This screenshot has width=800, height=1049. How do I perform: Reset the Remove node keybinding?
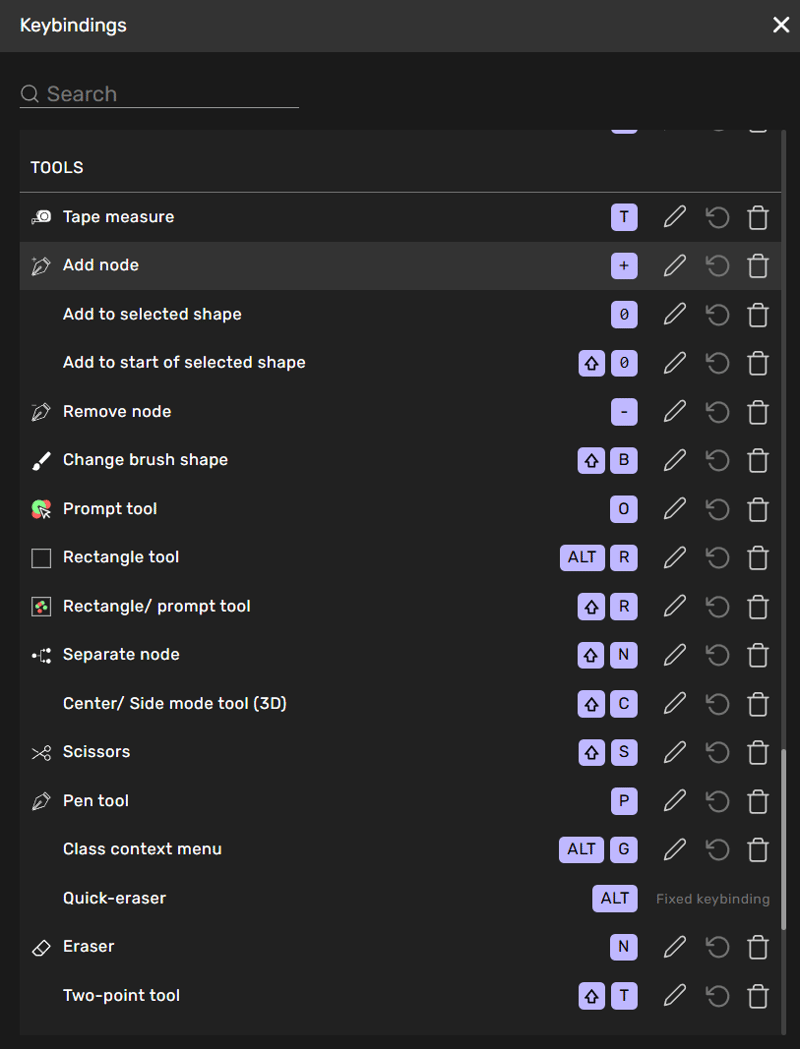pyautogui.click(x=717, y=412)
